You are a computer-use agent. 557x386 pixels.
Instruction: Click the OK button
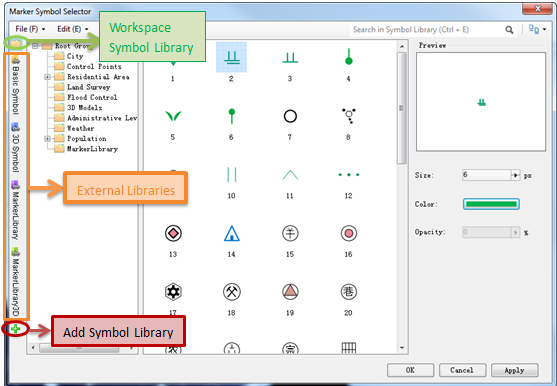[410, 370]
